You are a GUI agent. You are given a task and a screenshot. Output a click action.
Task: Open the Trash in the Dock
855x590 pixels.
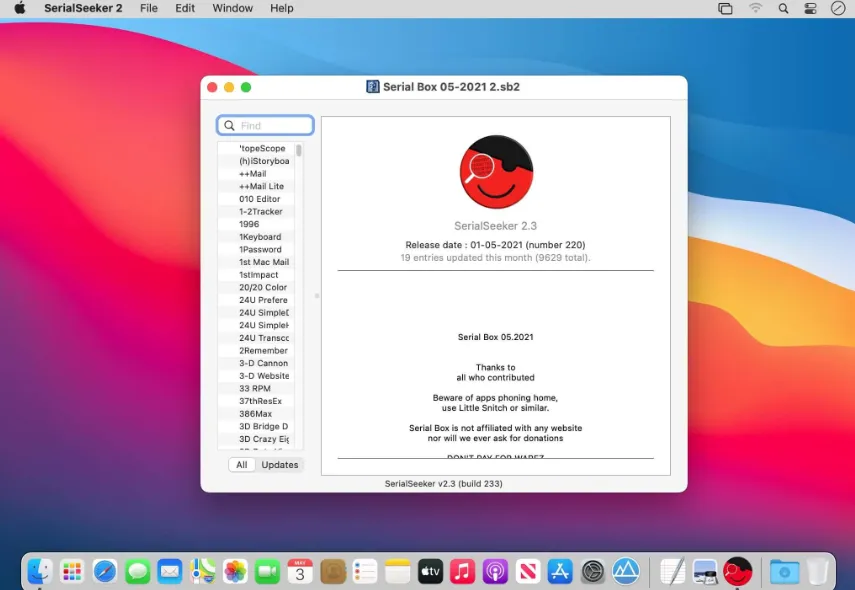tap(817, 571)
